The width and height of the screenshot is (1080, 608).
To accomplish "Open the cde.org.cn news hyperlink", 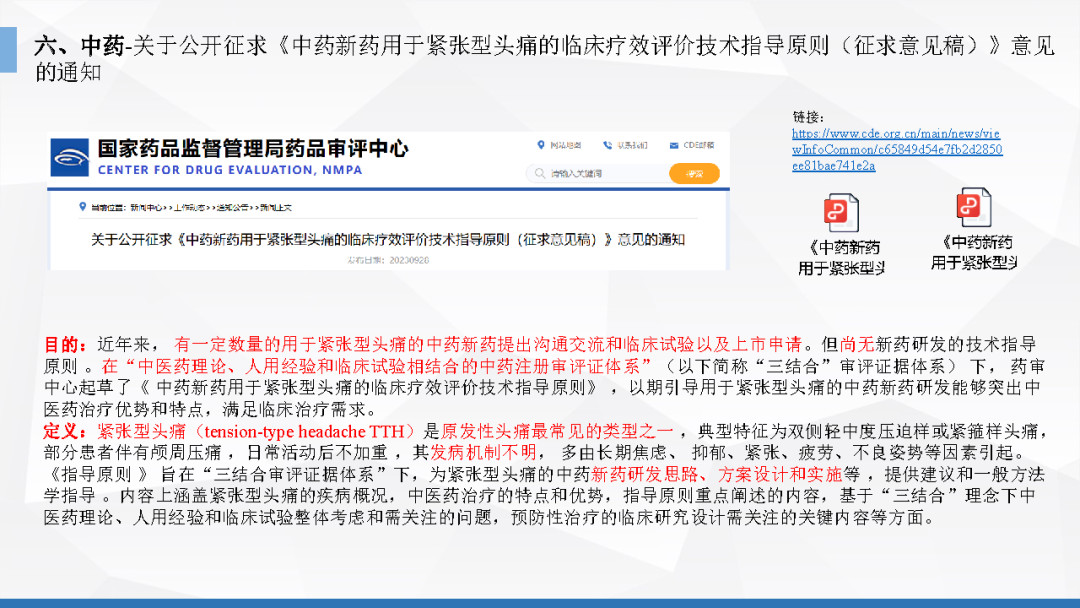I will coord(896,149).
